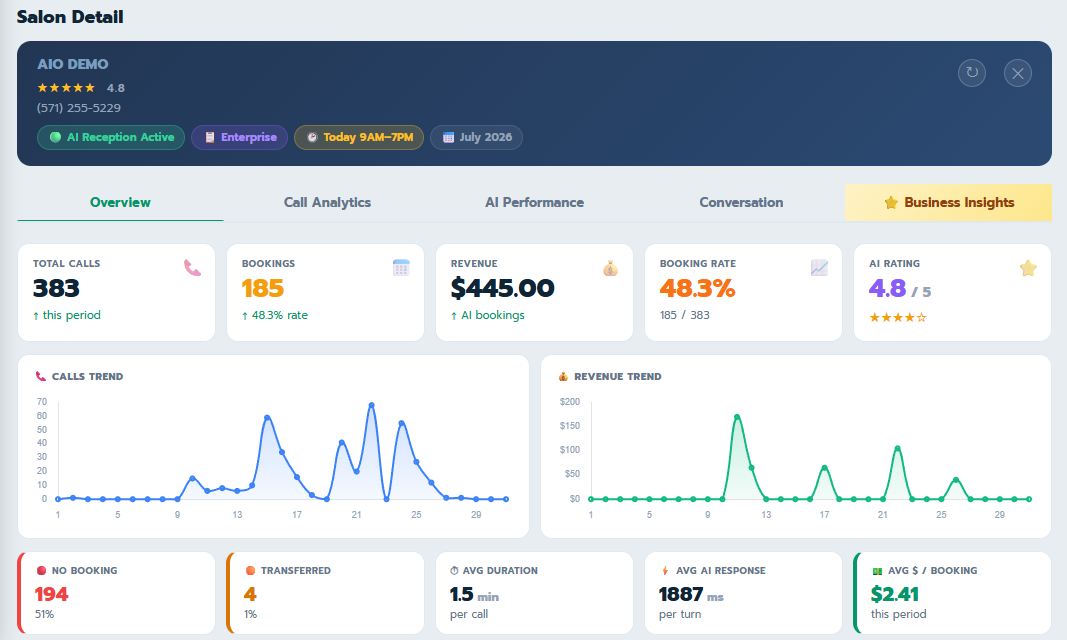The height and width of the screenshot is (640, 1067).
Task: Click the lightning icon on Avg AI Response card
Action: (665, 571)
